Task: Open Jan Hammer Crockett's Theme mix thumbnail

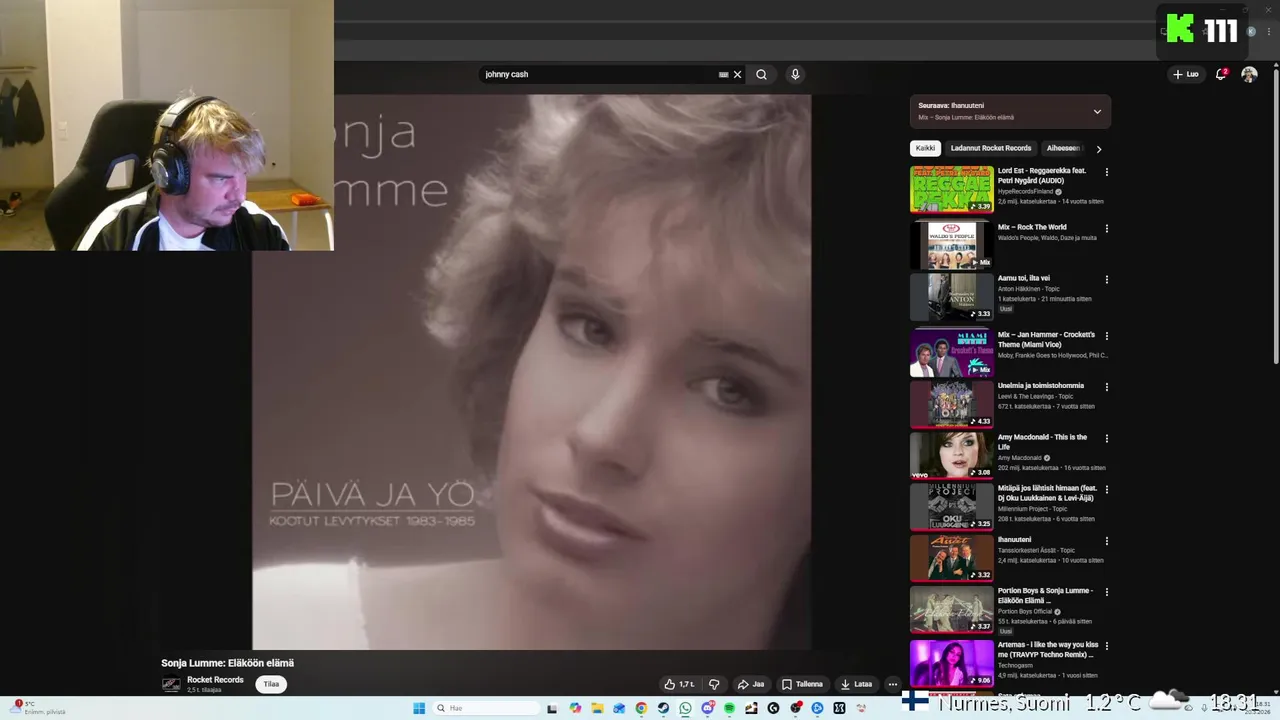Action: pyautogui.click(x=951, y=353)
